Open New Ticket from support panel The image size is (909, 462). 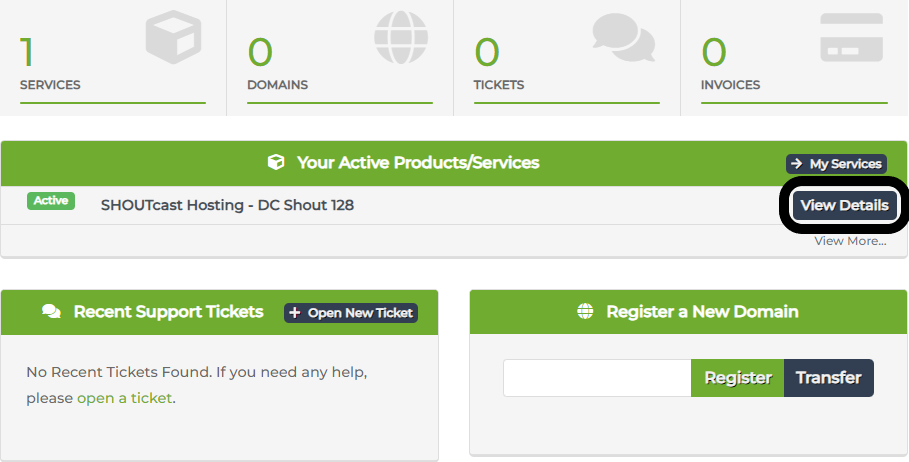click(351, 313)
